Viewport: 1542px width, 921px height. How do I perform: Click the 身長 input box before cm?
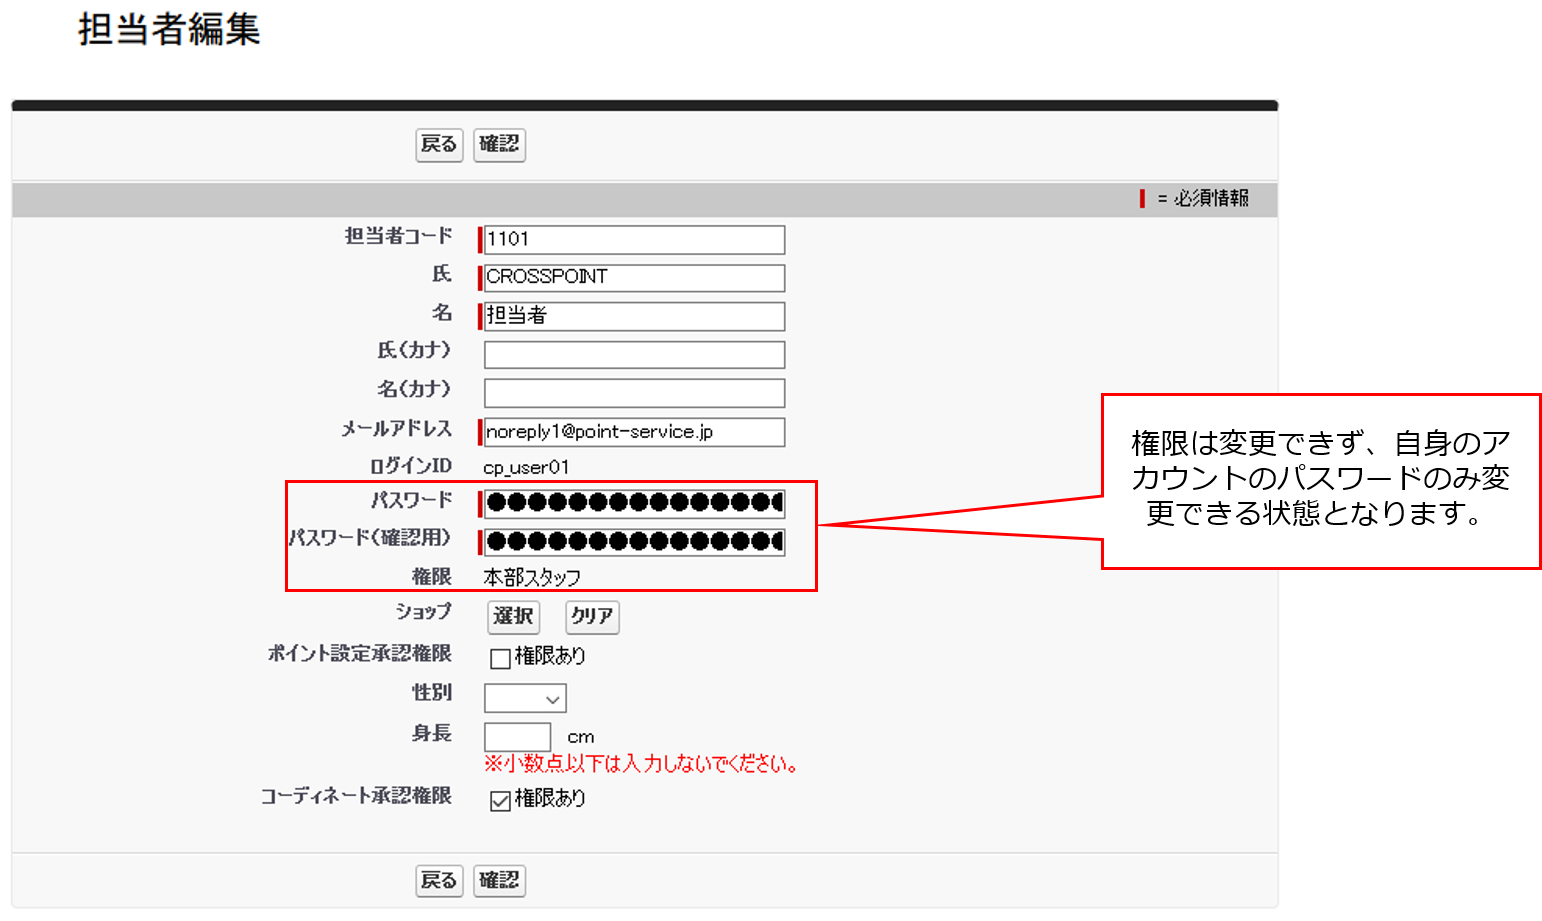[517, 737]
